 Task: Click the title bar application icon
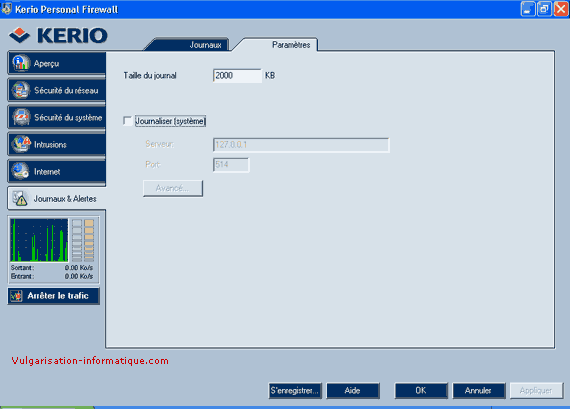[x=7, y=9]
